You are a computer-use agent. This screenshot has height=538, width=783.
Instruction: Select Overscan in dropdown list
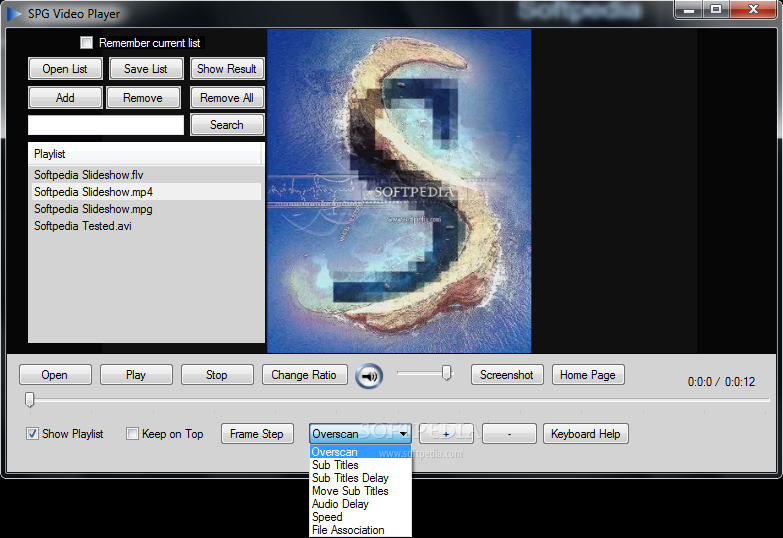click(361, 452)
